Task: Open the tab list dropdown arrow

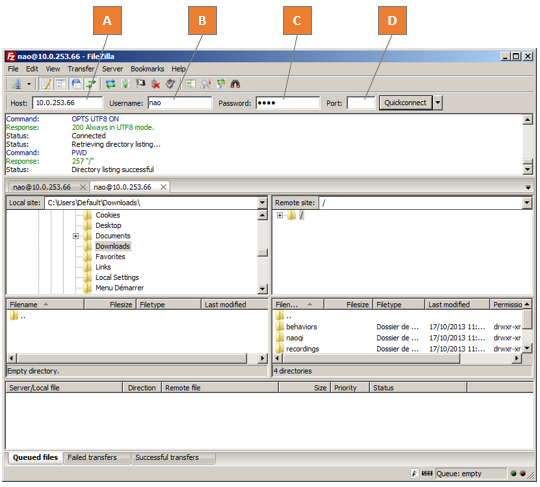Action: click(528, 187)
